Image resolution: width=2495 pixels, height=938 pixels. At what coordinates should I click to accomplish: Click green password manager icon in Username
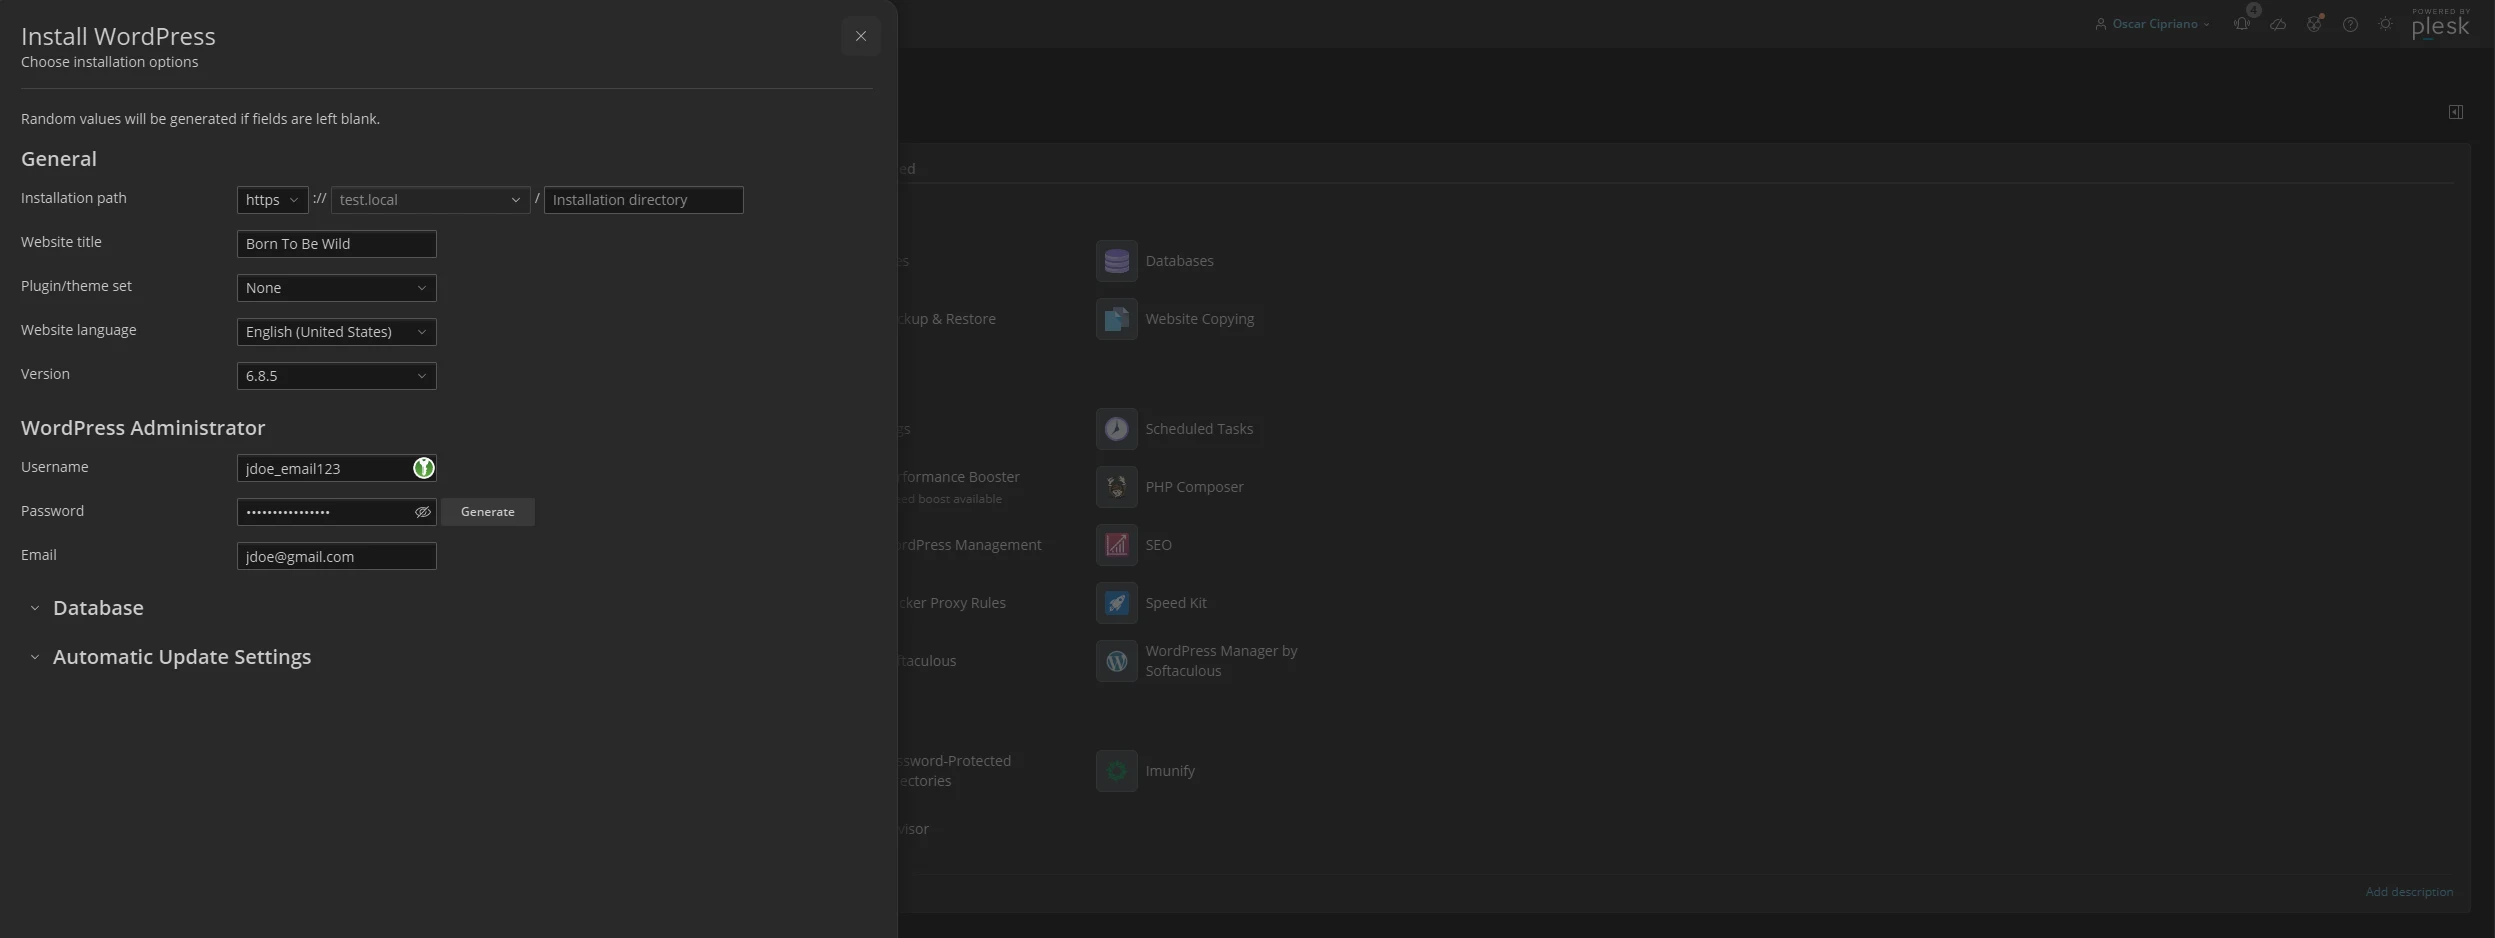point(423,468)
